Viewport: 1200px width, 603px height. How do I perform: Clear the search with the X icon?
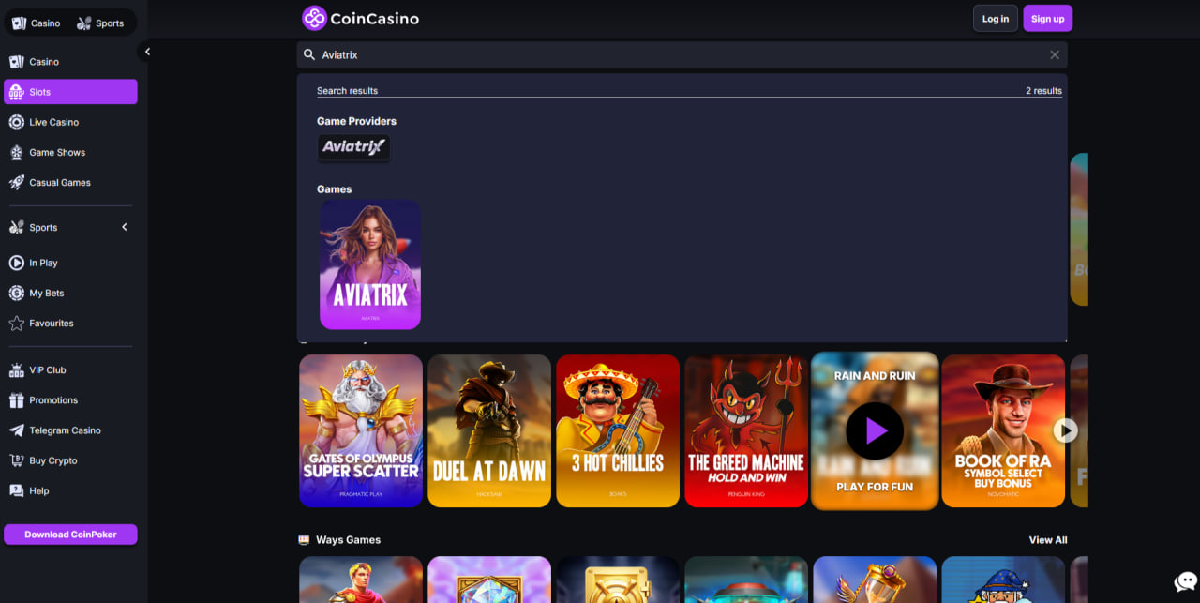[1054, 55]
